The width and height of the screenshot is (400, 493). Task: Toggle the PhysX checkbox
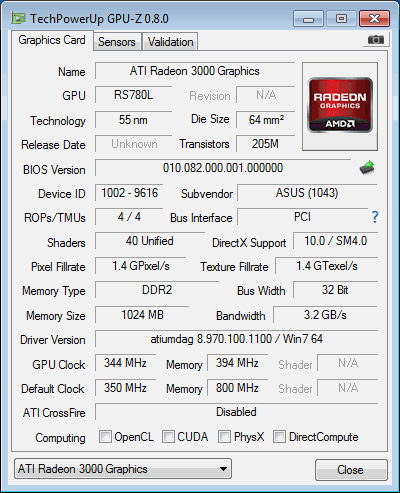pos(224,436)
